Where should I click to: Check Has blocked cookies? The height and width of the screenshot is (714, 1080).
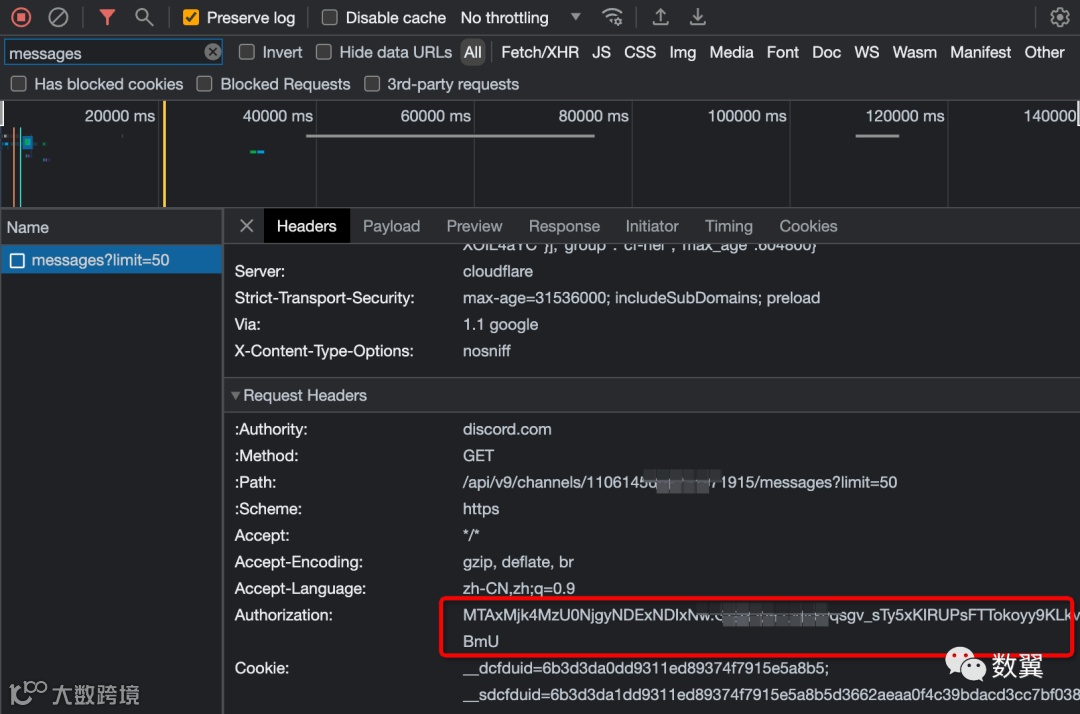[x=19, y=84]
